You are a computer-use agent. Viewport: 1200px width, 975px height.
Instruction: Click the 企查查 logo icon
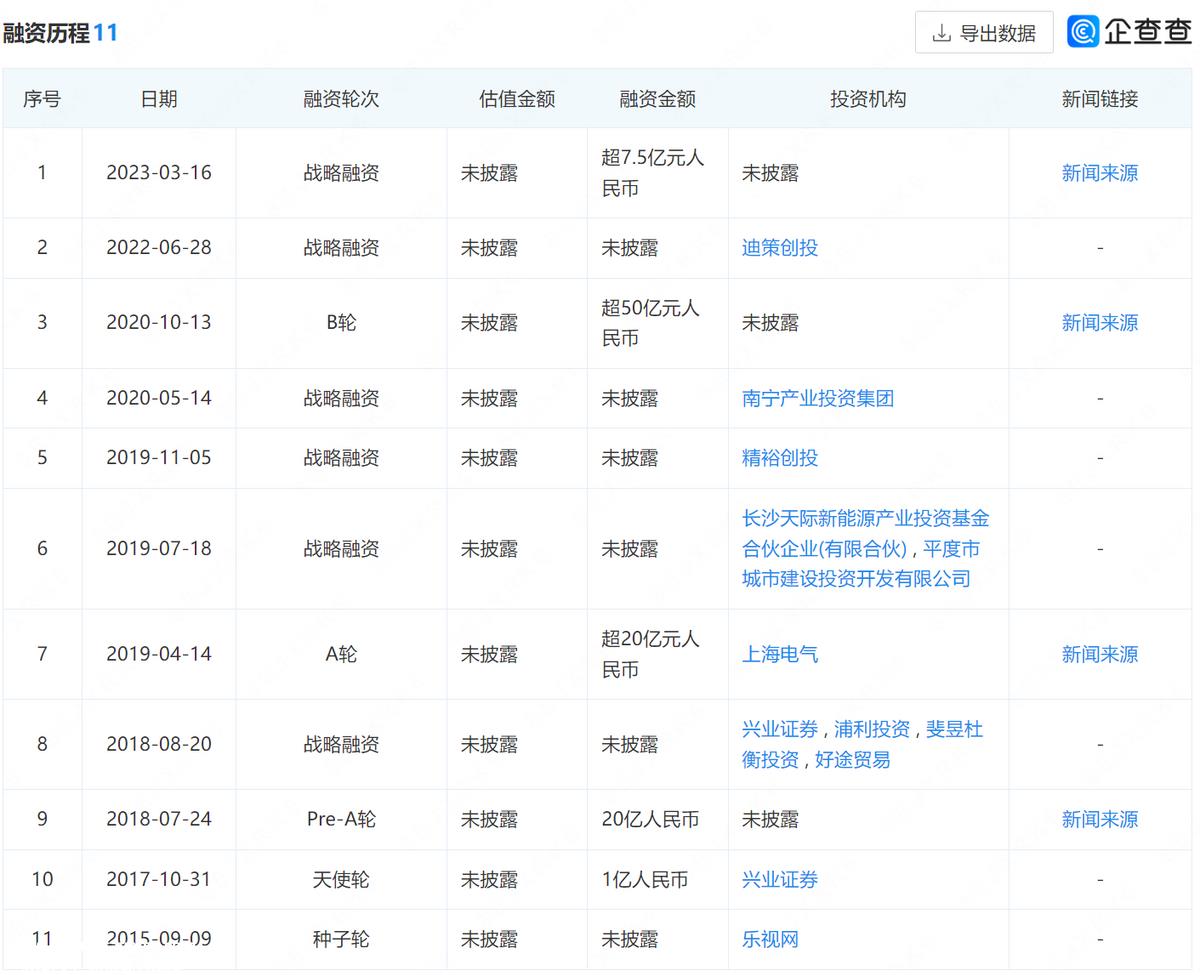(1083, 32)
